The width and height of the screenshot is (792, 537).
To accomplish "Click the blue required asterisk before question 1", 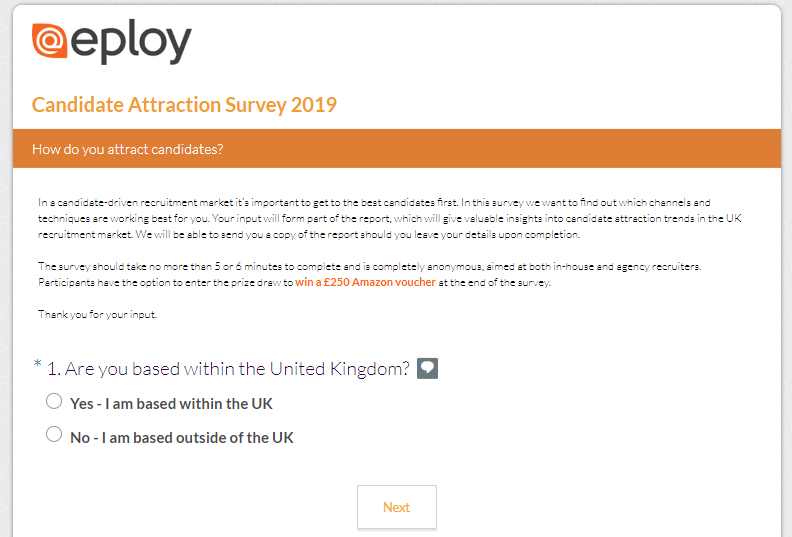I will (x=37, y=364).
